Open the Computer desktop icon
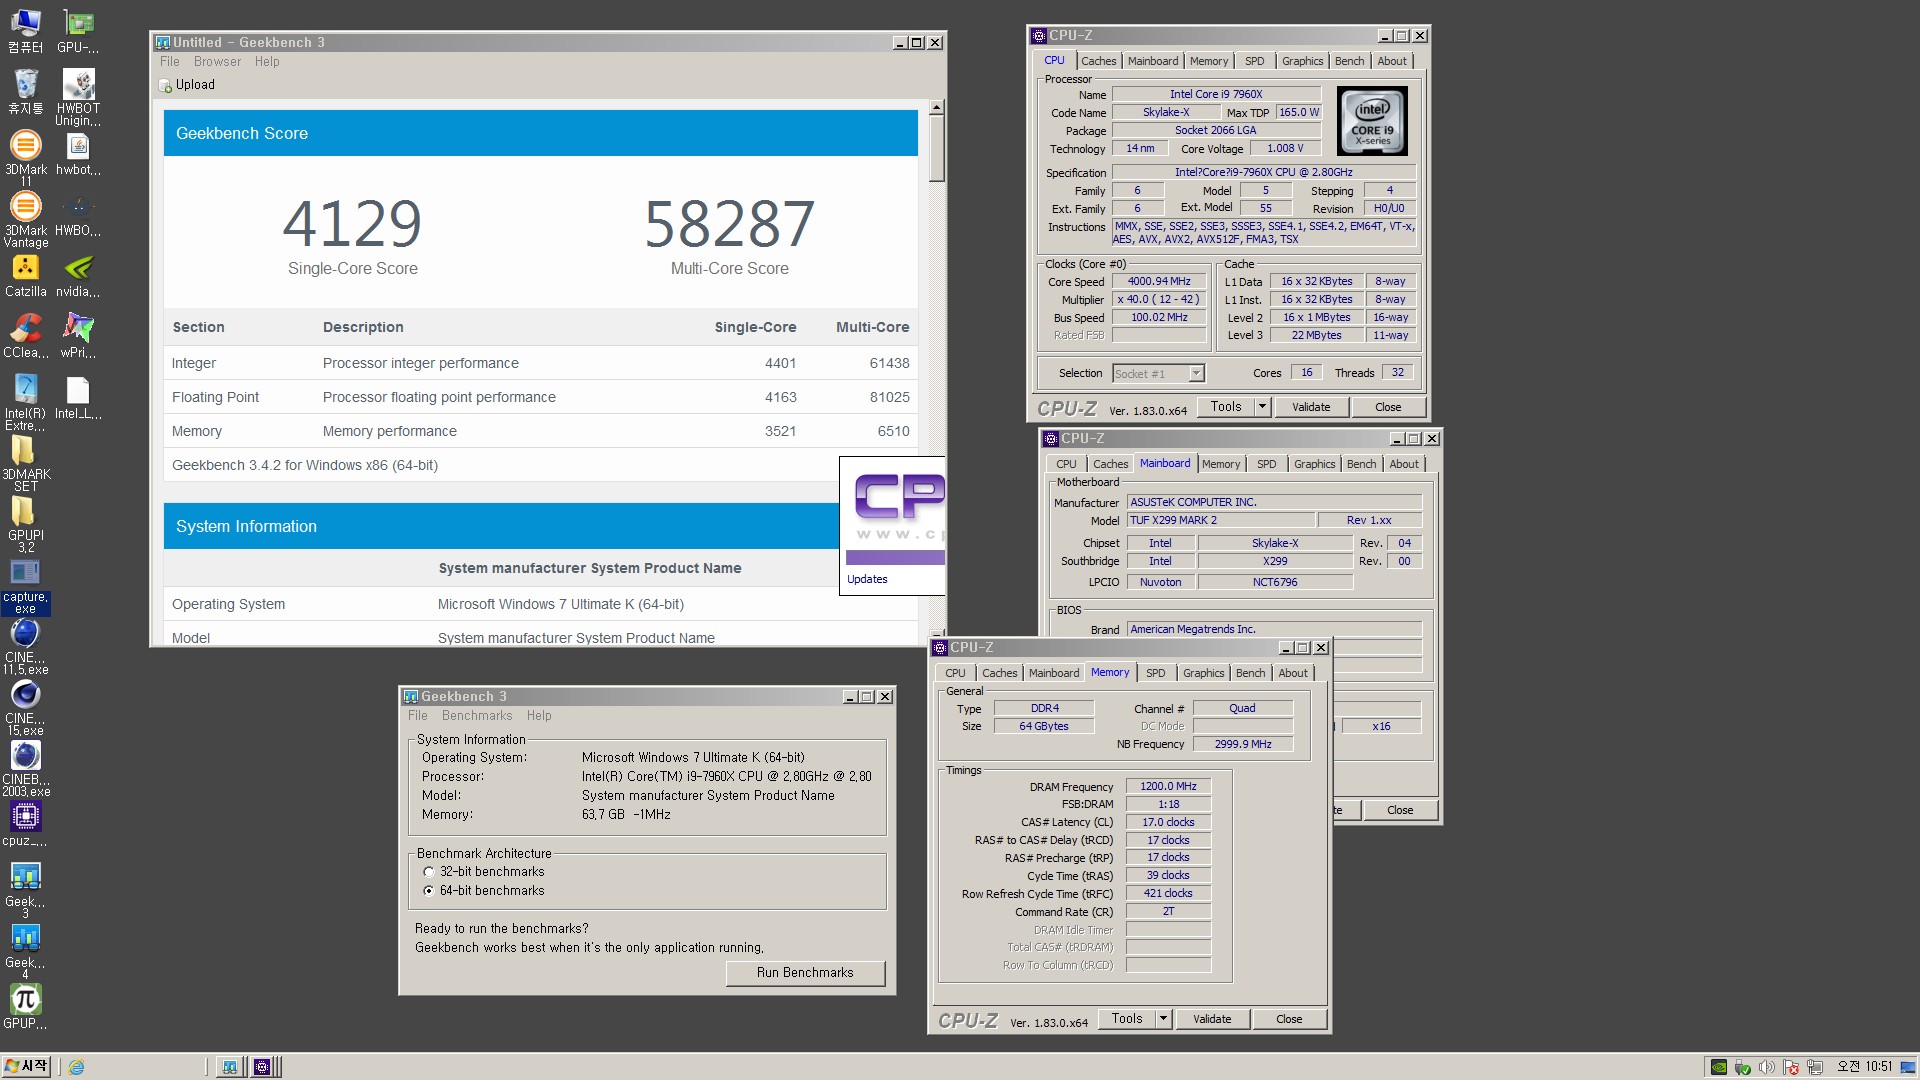The height and width of the screenshot is (1080, 1920). click(x=25, y=31)
